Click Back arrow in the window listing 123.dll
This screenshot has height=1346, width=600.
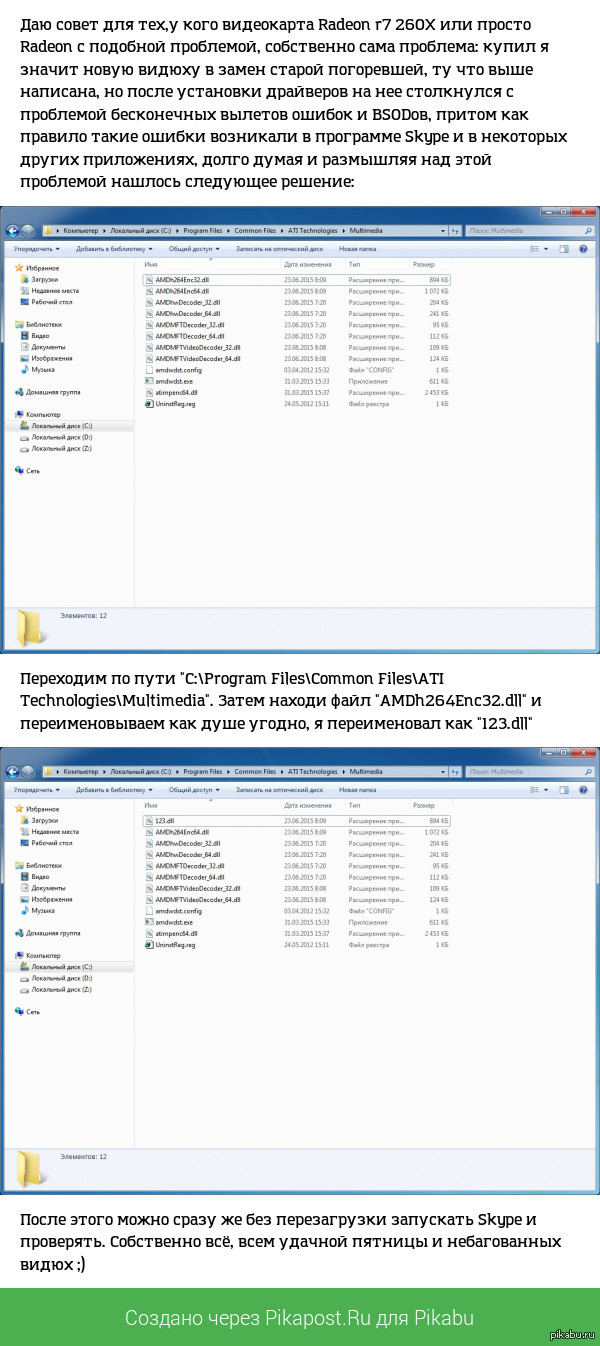13,772
